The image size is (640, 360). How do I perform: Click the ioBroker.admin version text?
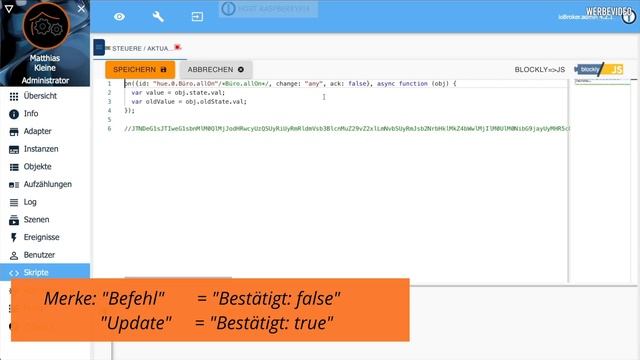(x=585, y=17)
